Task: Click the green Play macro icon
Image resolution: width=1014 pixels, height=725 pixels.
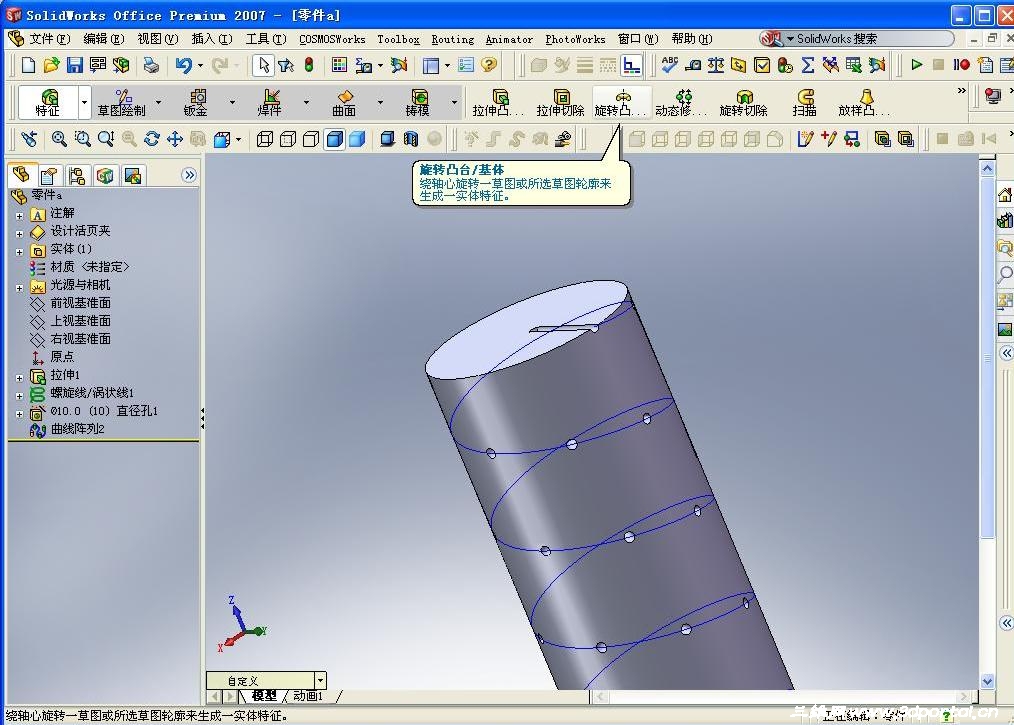Action: (916, 65)
